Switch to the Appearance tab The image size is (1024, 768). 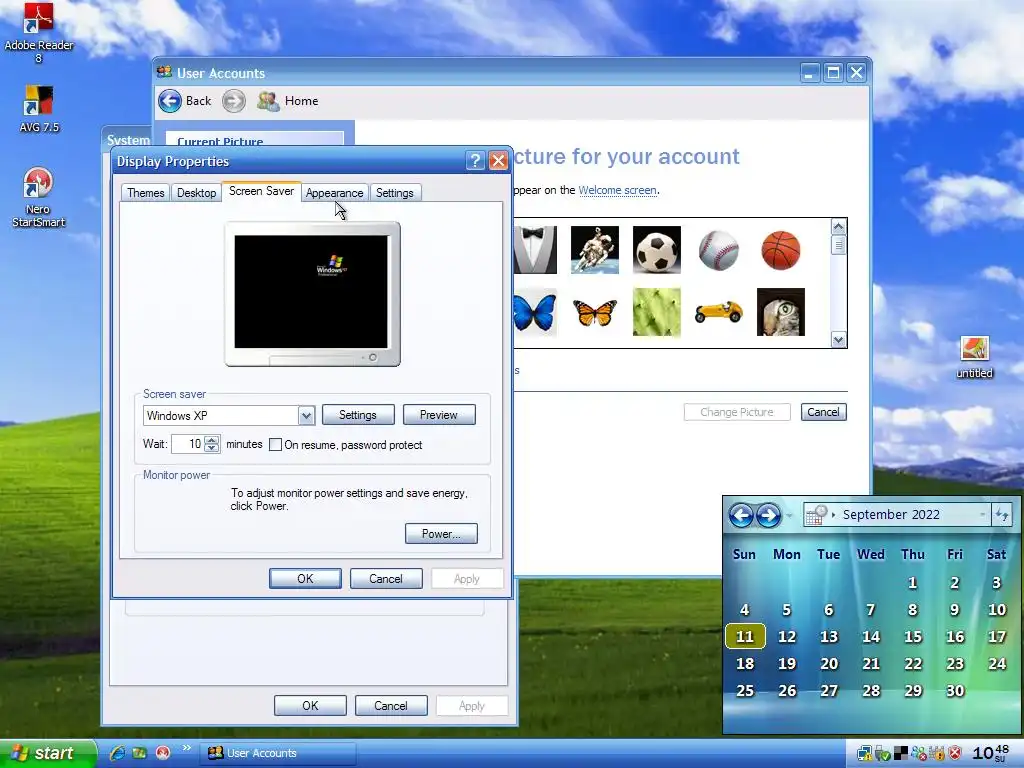(334, 193)
